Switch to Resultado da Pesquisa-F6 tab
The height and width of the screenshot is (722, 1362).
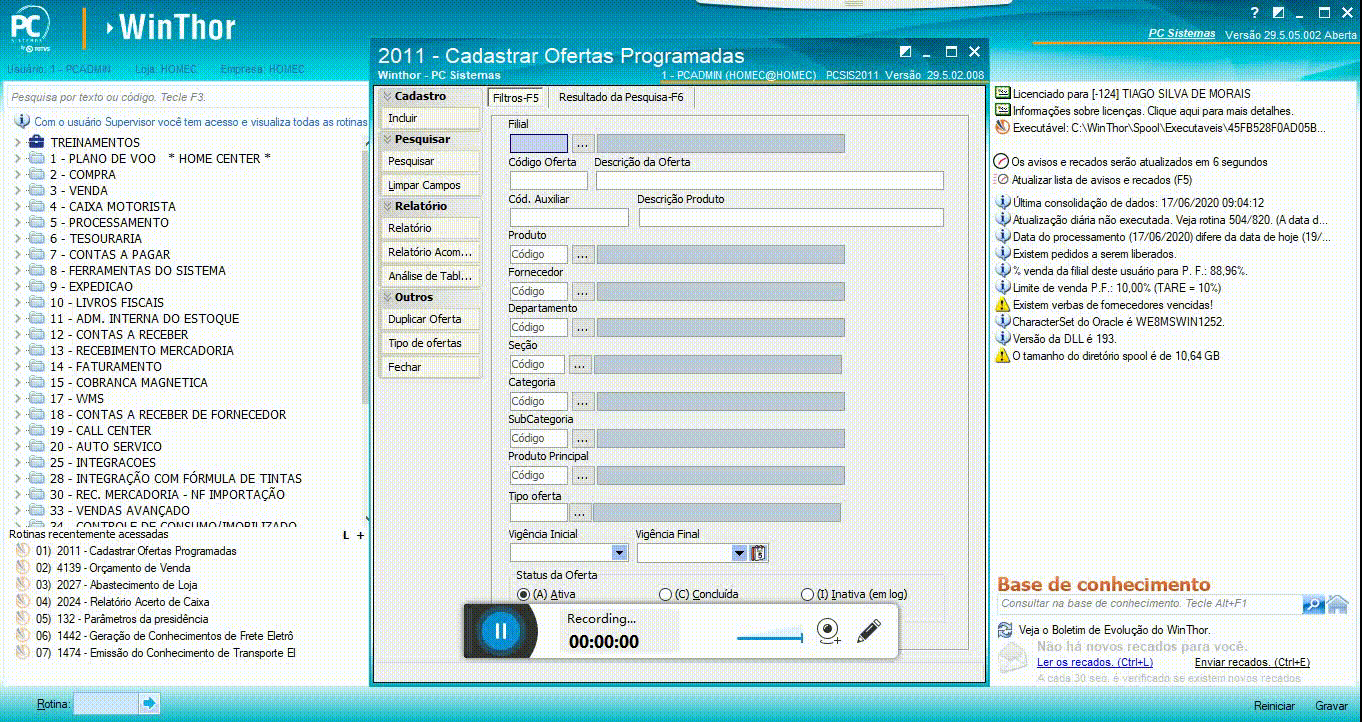pyautogui.click(x=621, y=98)
